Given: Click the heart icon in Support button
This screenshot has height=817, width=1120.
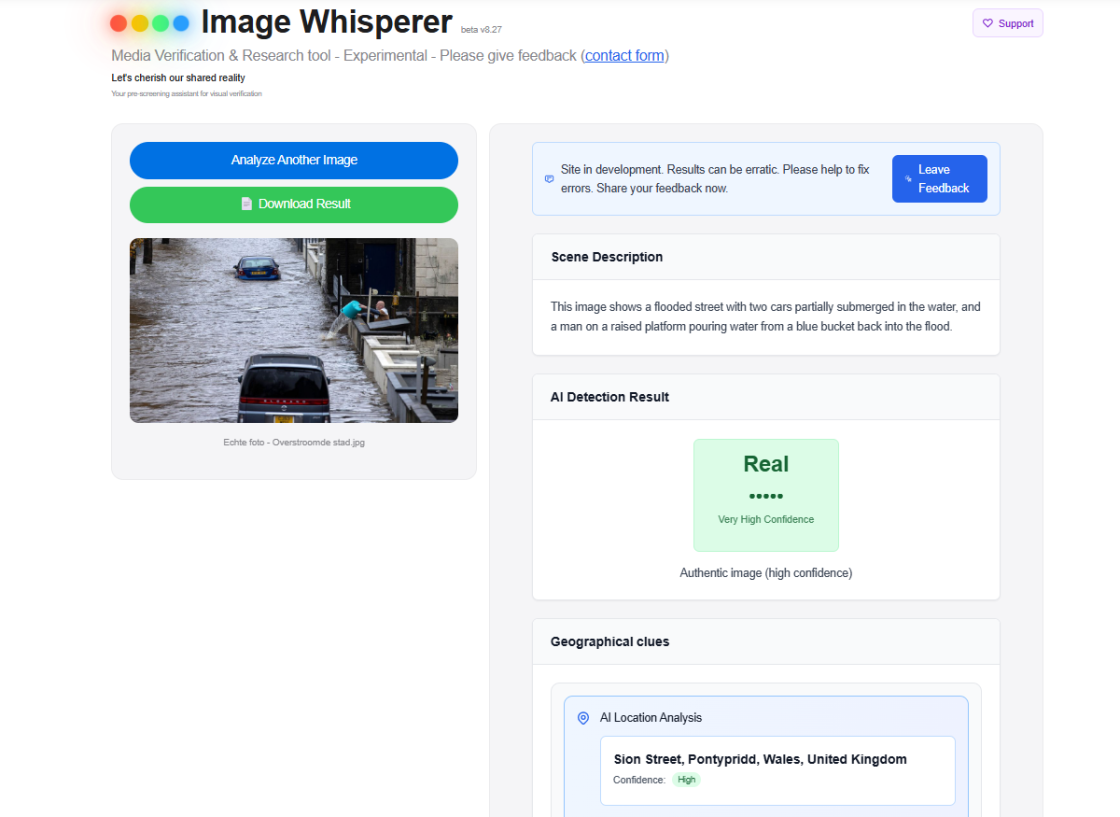Looking at the screenshot, I should (986, 22).
